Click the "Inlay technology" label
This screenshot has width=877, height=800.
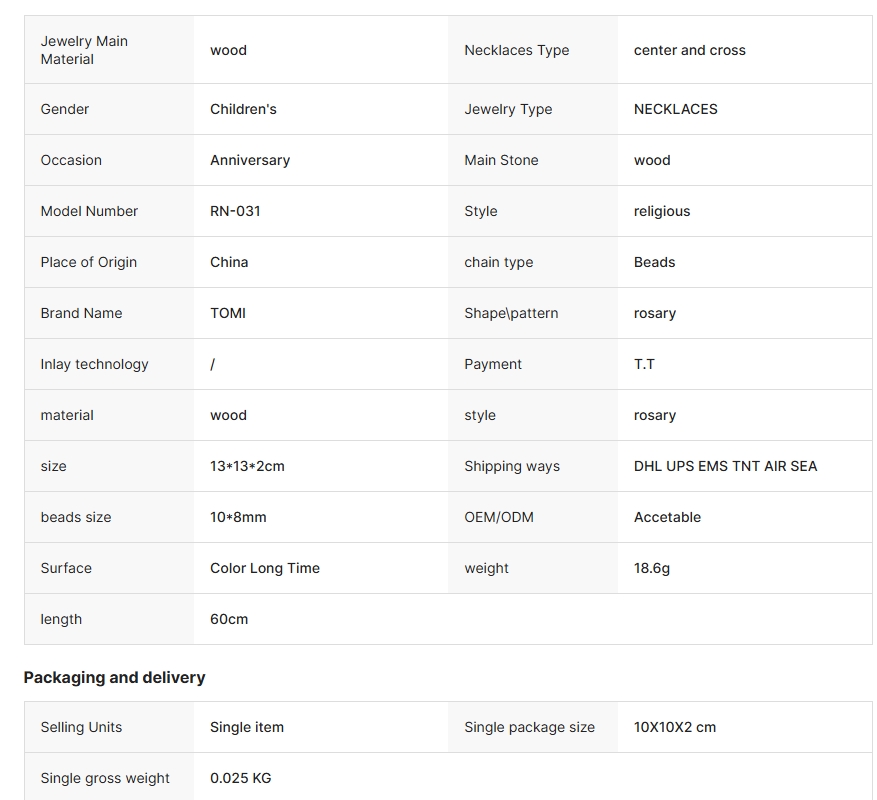pyautogui.click(x=94, y=364)
